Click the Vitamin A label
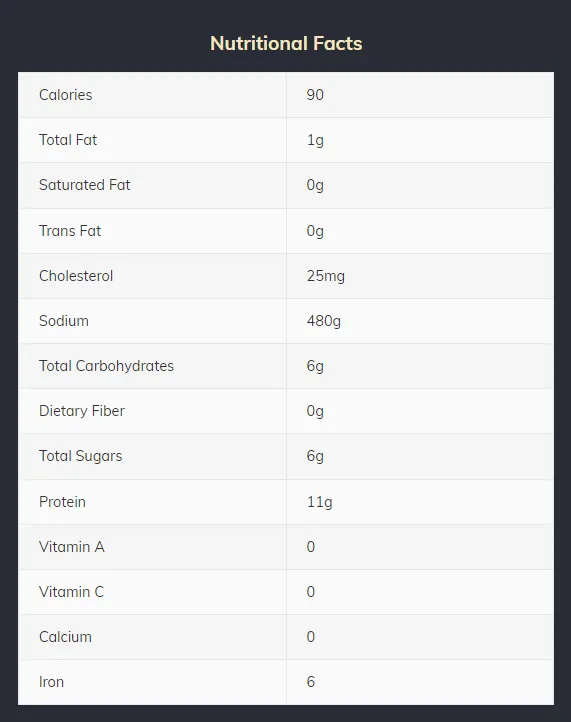The width and height of the screenshot is (571, 722). 71,547
